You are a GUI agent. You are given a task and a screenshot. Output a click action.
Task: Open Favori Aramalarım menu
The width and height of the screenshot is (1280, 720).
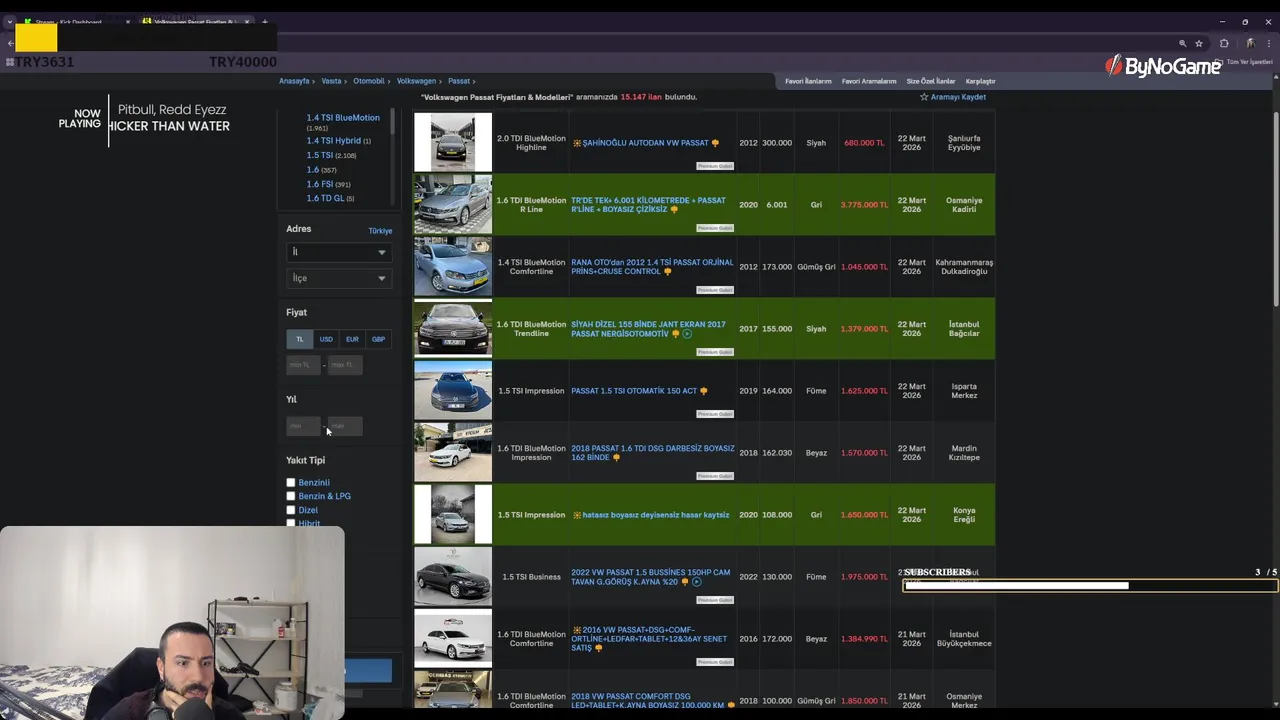[x=869, y=81]
